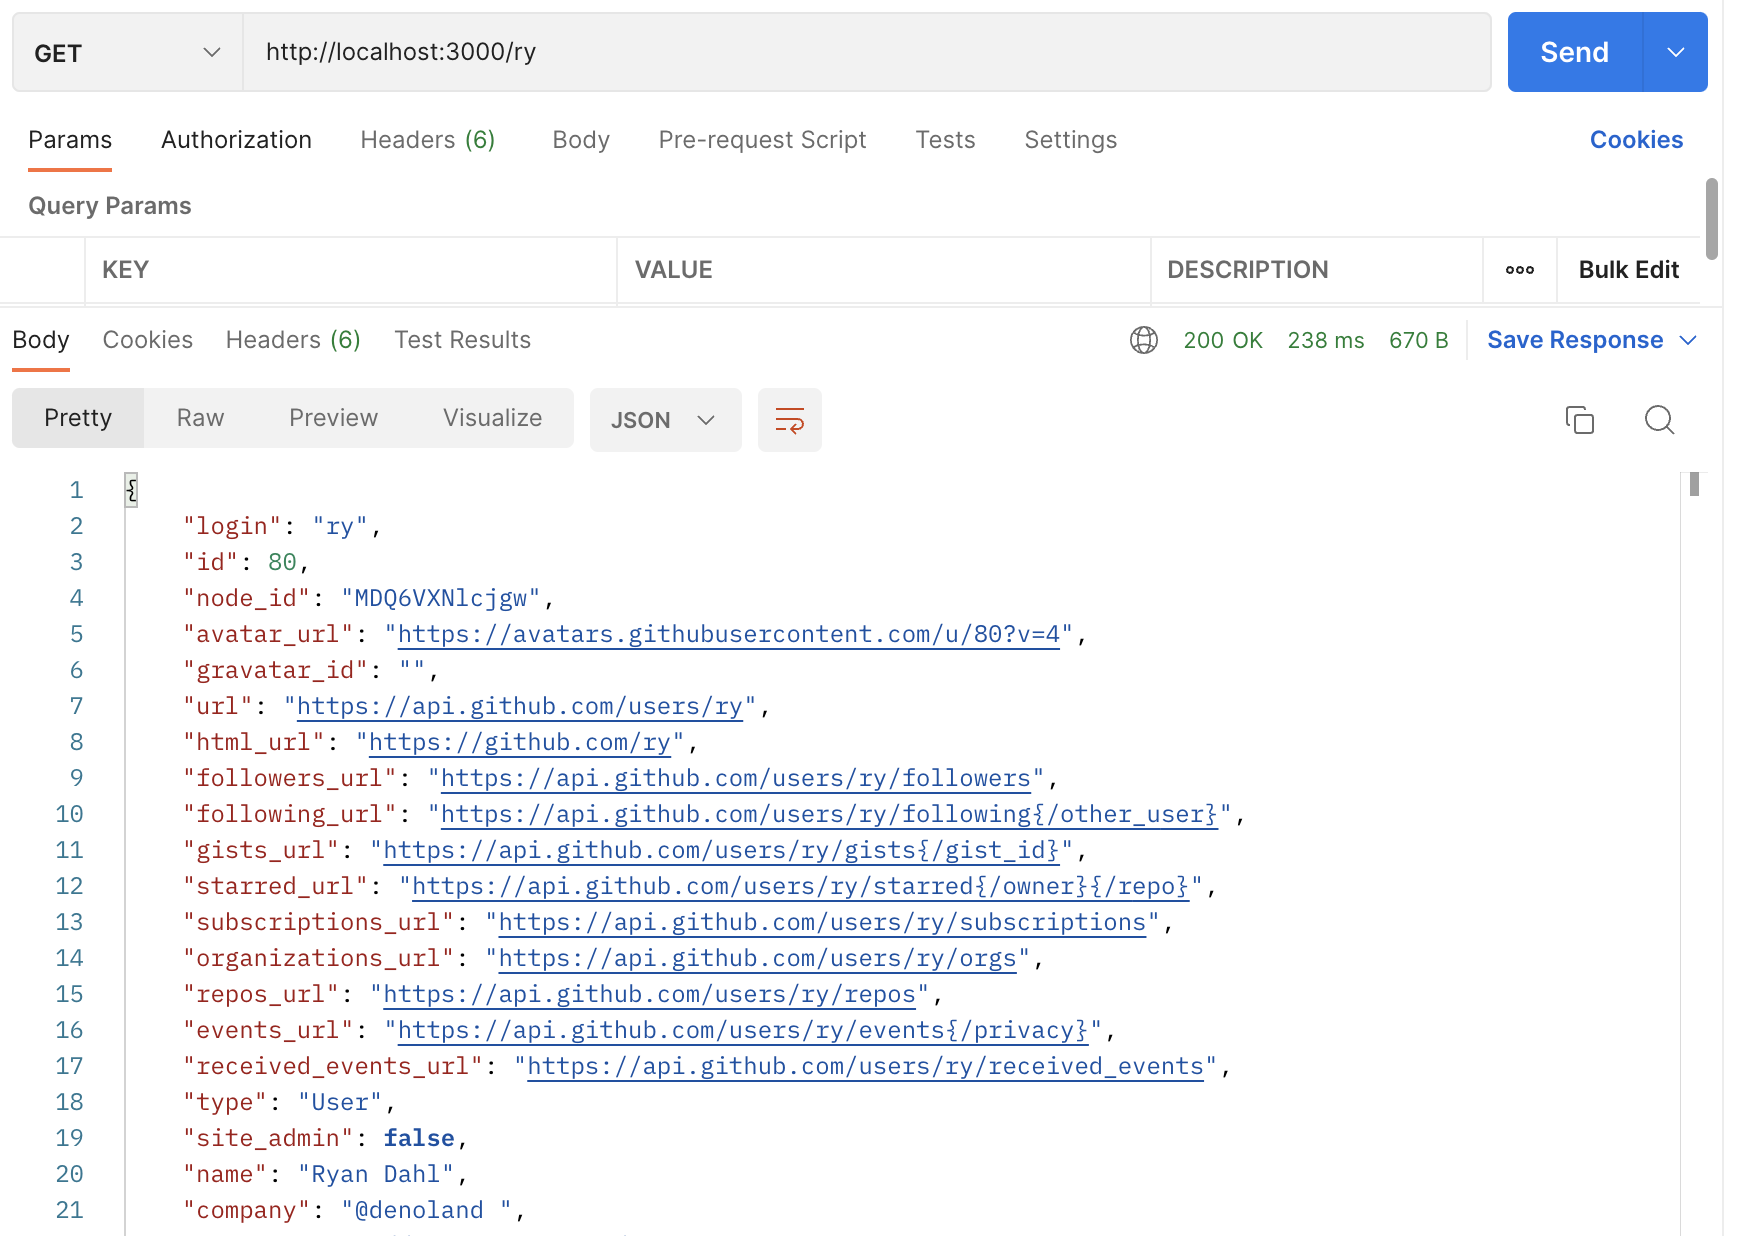Copy the response body using the copy icon
This screenshot has width=1754, height=1236.
pos(1579,420)
